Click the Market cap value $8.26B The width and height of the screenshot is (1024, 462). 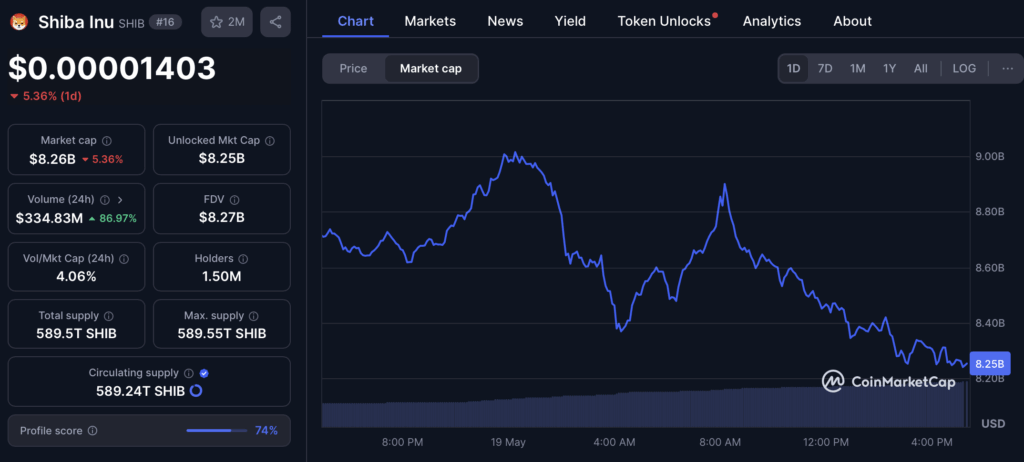53,159
